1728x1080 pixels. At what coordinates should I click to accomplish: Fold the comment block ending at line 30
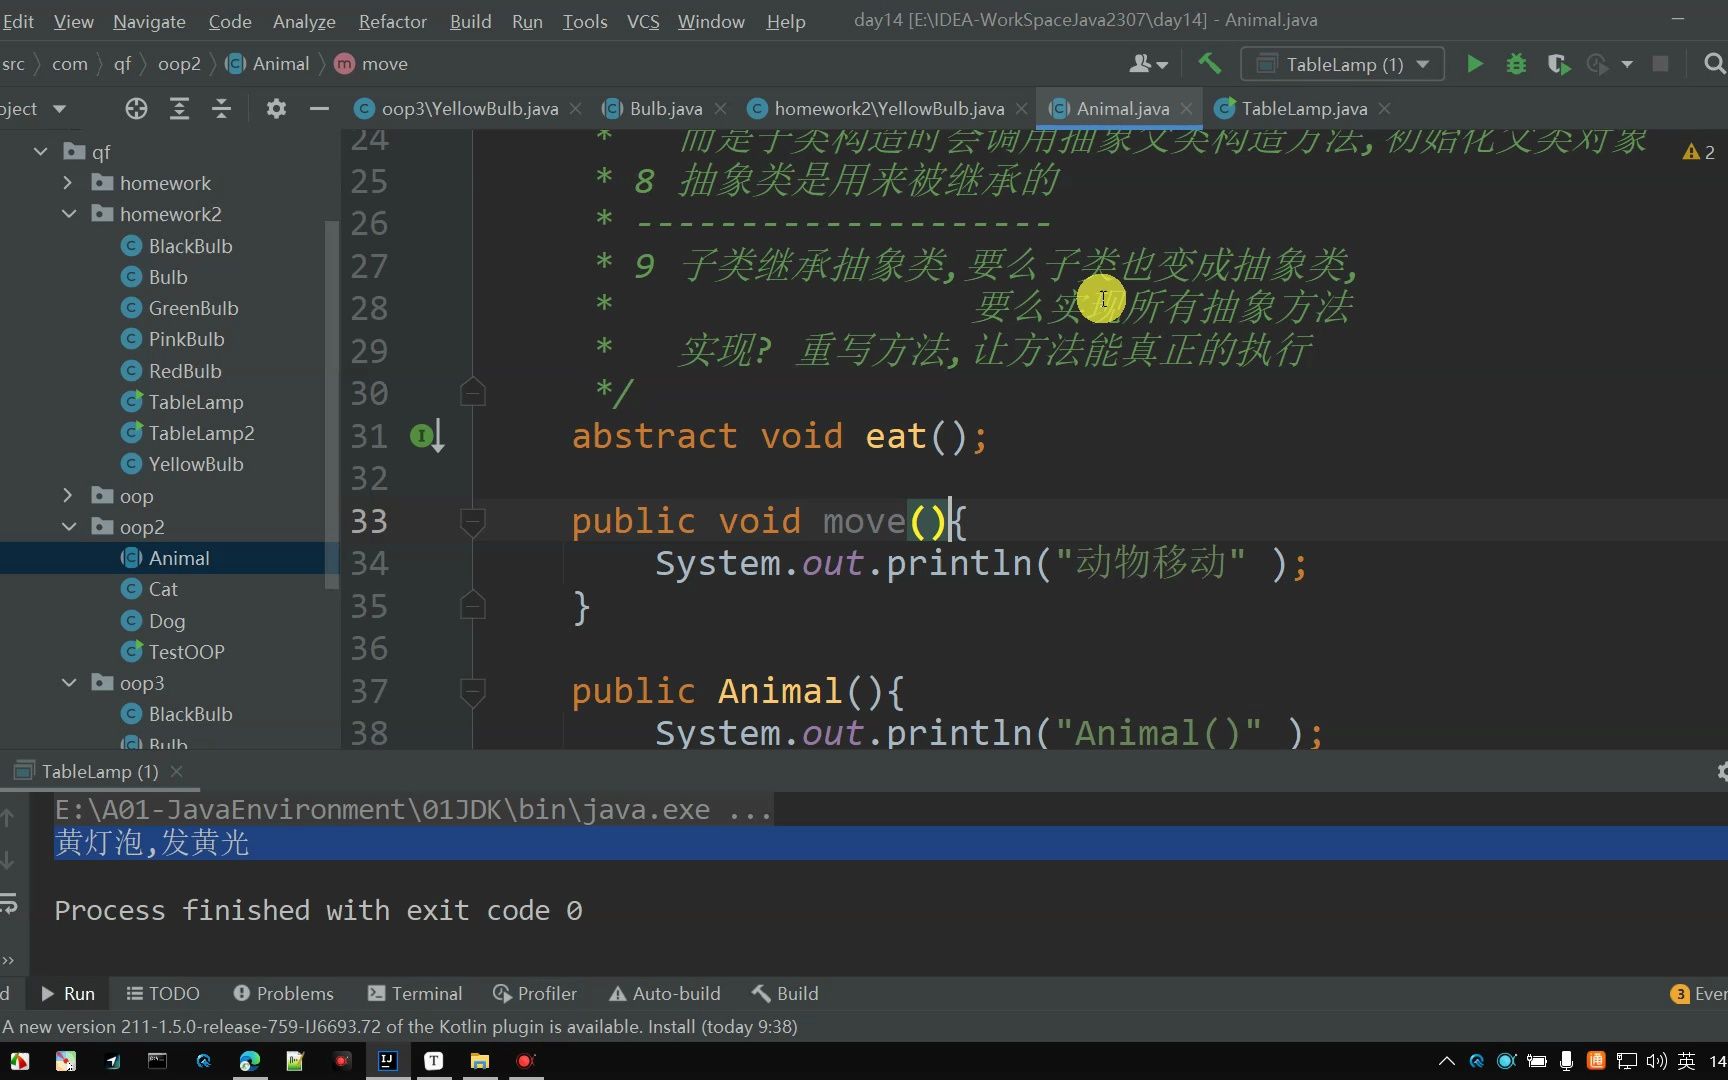coord(473,393)
